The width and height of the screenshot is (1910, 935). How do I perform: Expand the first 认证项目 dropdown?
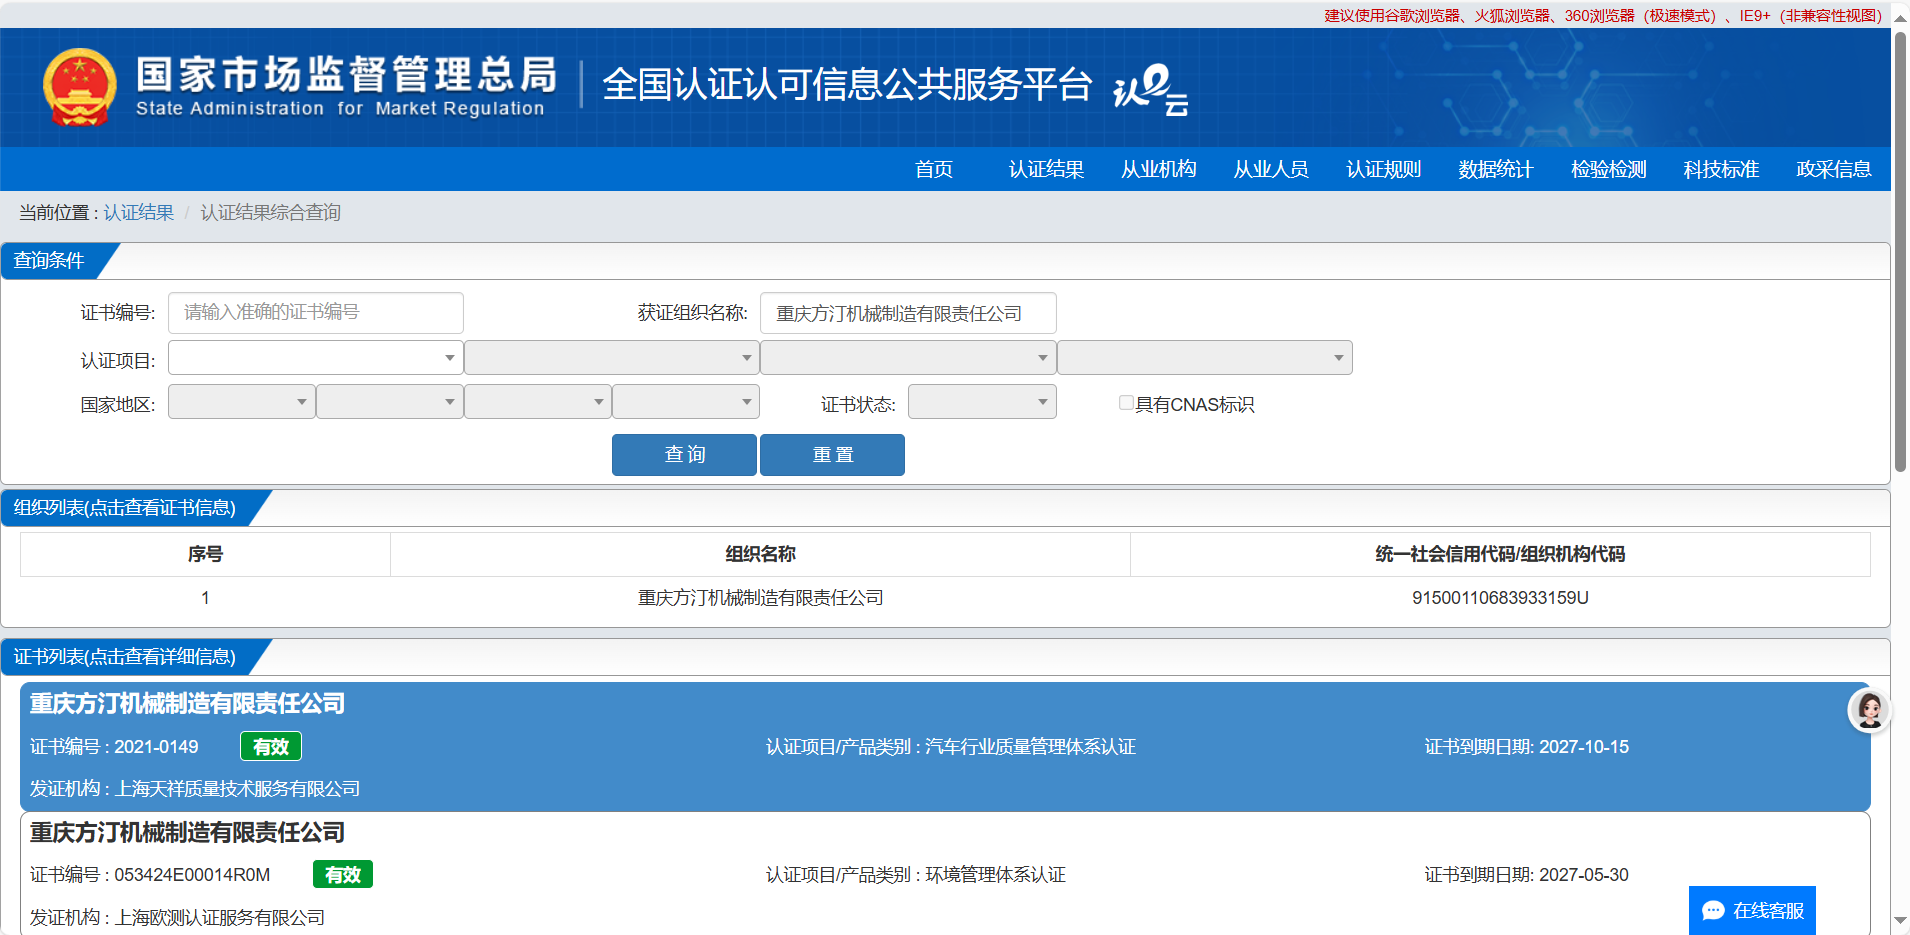315,358
